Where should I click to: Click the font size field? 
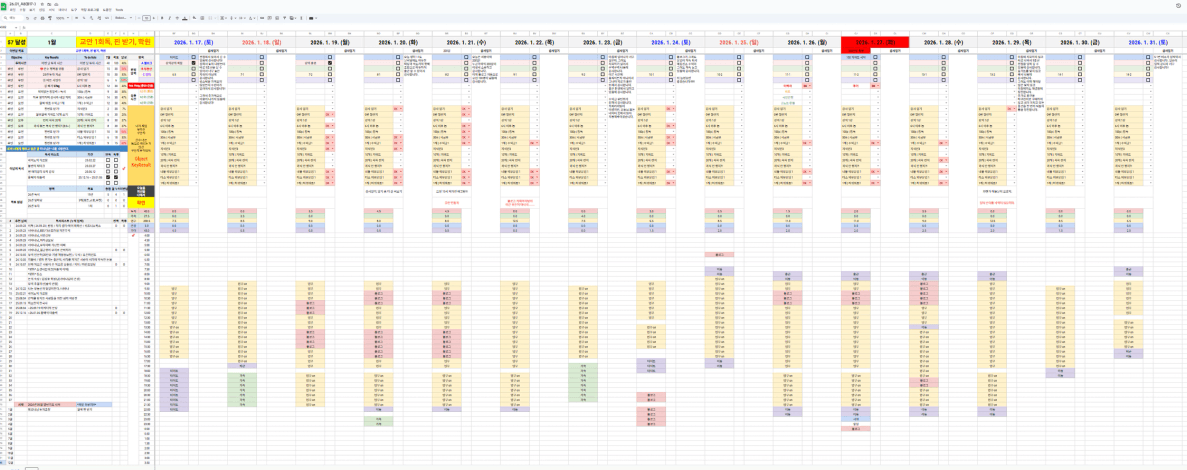click(x=146, y=18)
